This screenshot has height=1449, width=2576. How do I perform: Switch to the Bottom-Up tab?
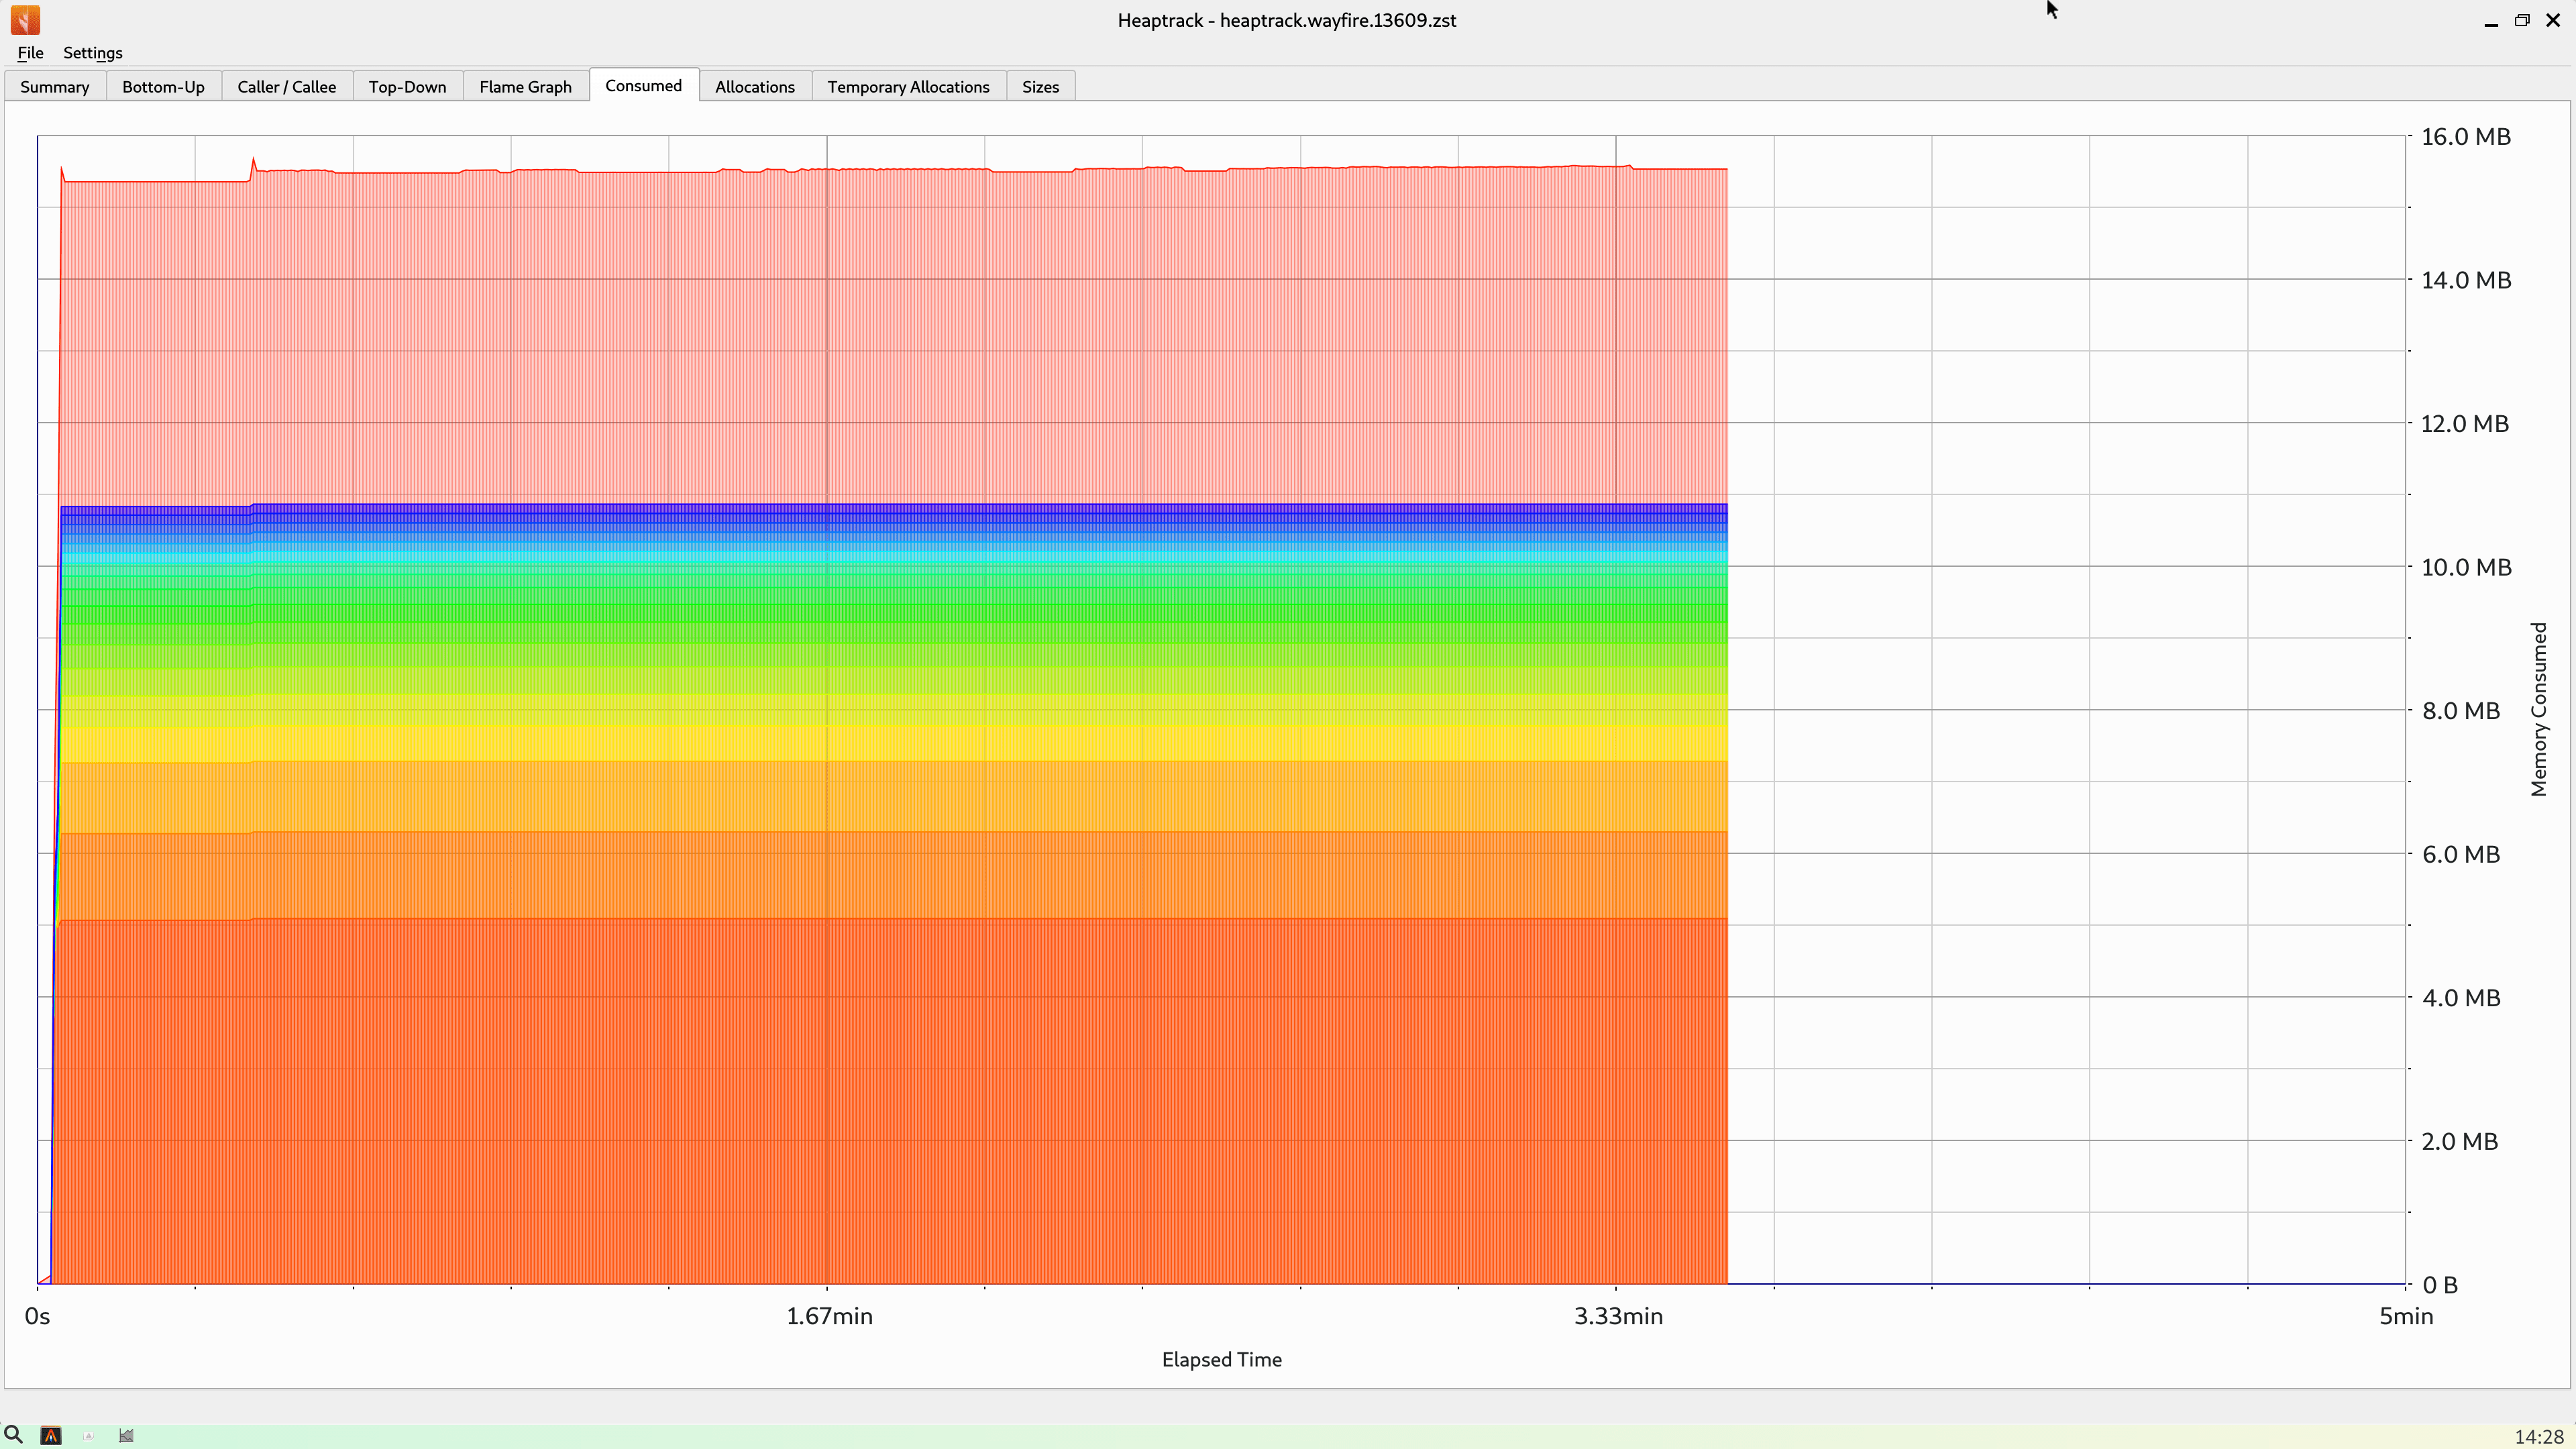coord(163,86)
